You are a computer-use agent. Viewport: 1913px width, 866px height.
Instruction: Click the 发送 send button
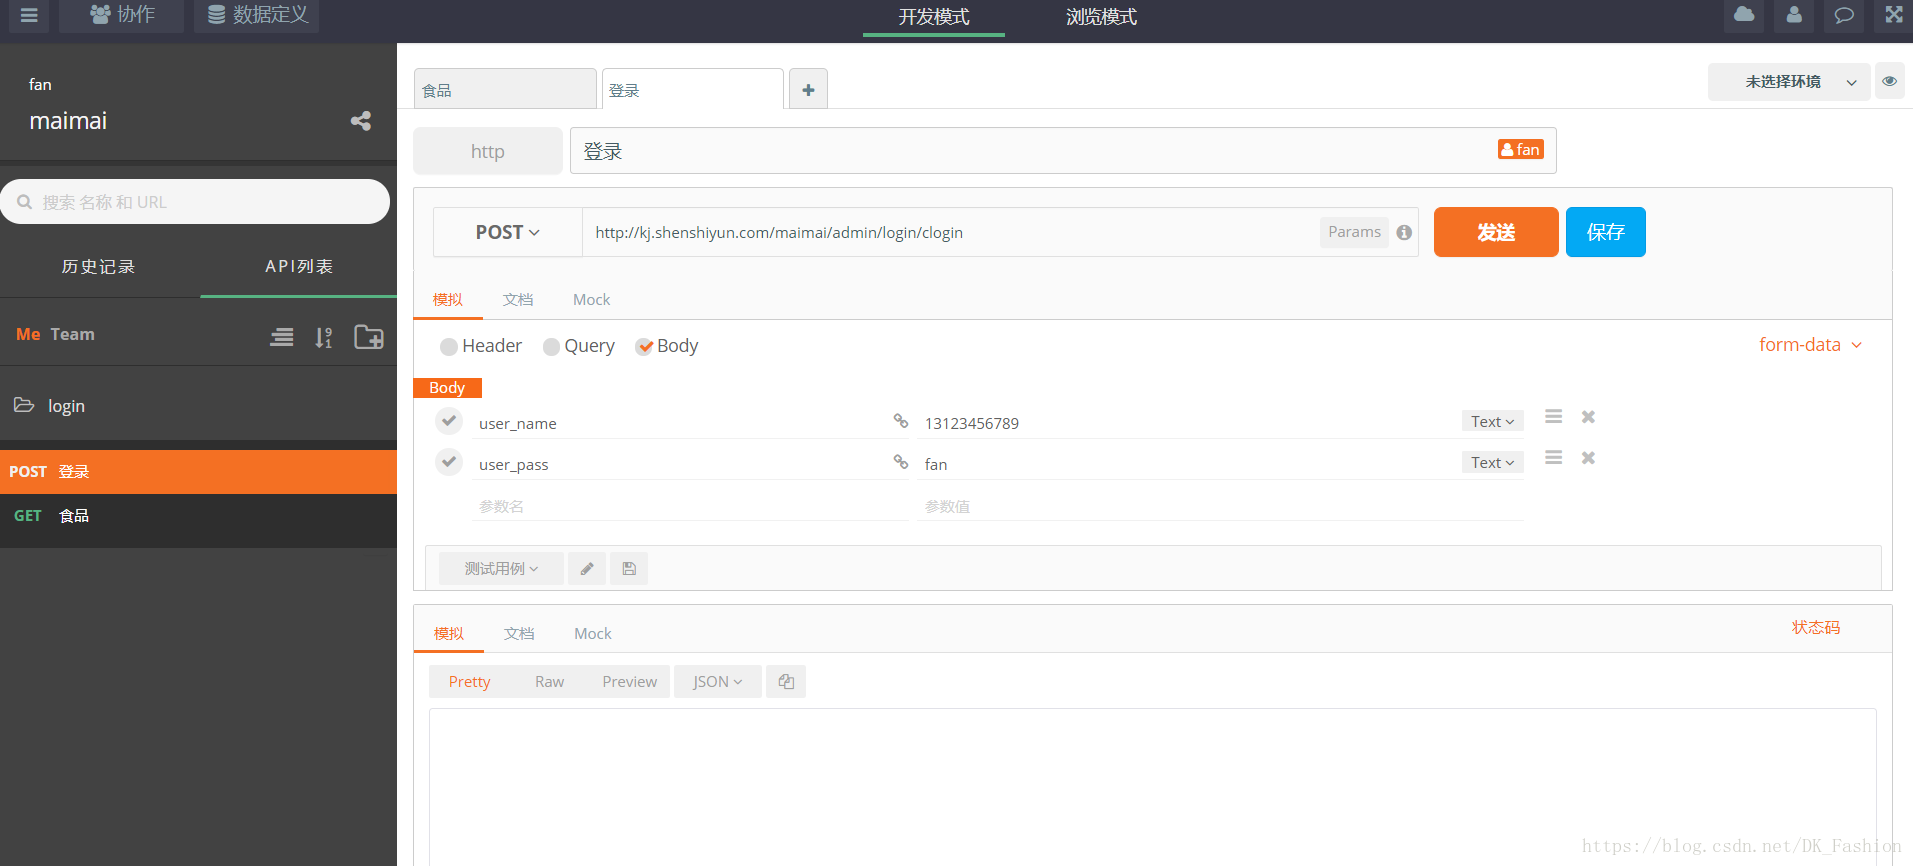pos(1496,232)
